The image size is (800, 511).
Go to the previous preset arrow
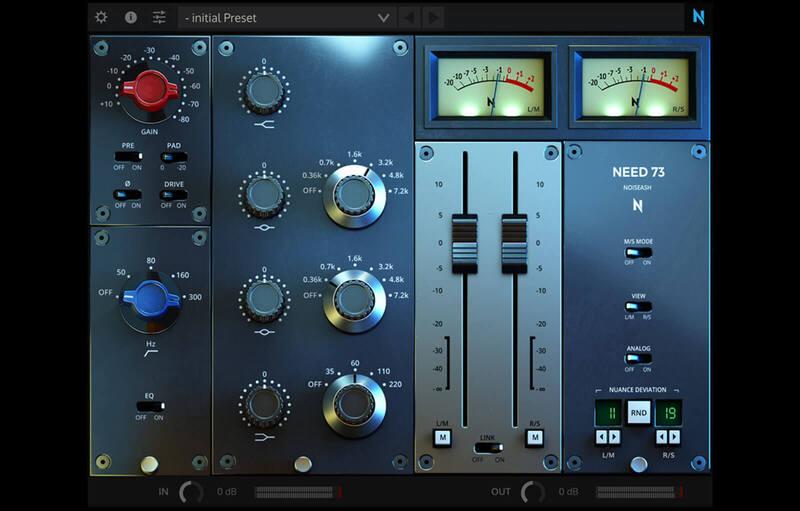coord(409,17)
